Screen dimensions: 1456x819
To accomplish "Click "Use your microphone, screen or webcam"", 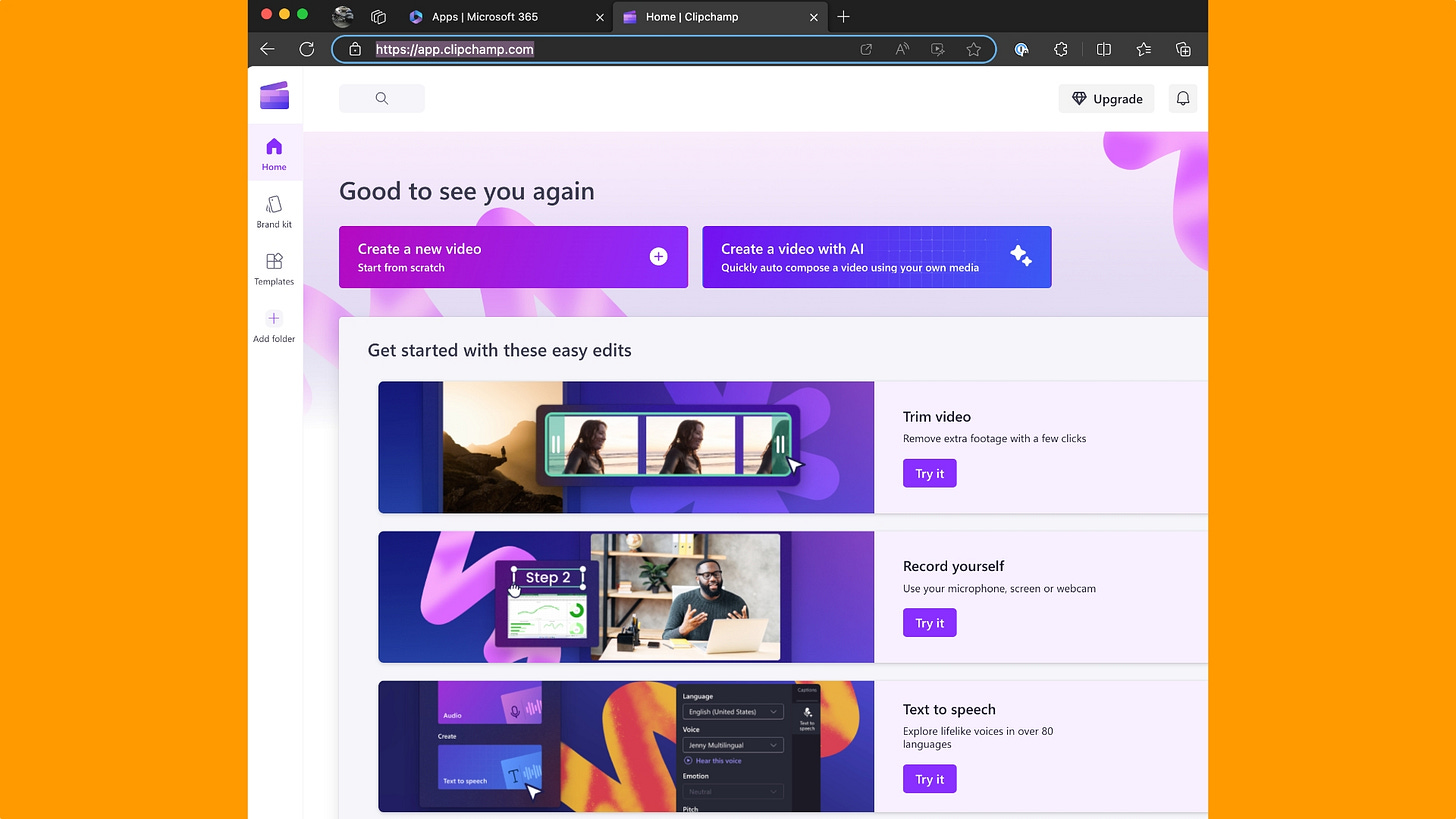I will tap(999, 588).
